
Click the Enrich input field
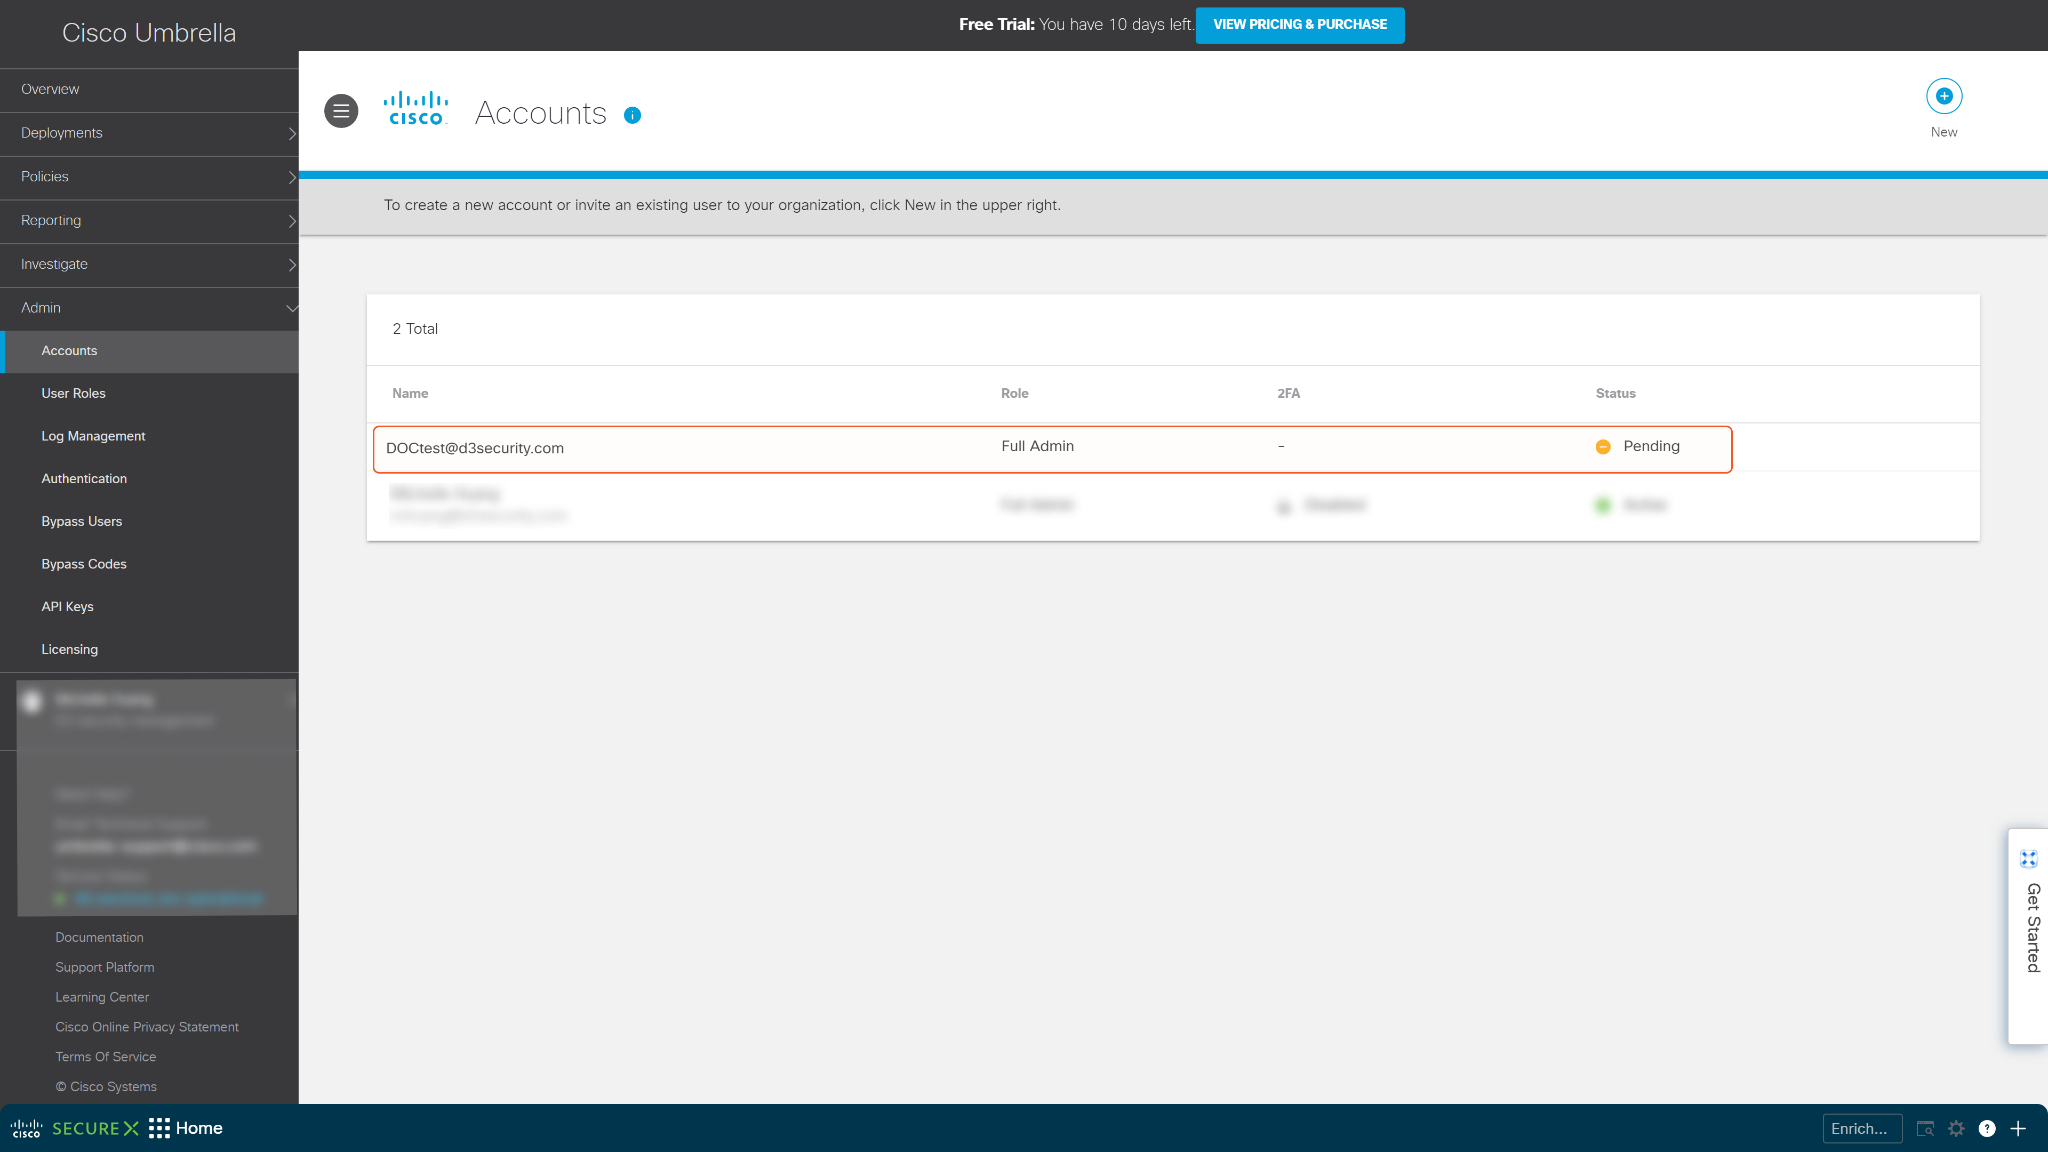[1861, 1128]
